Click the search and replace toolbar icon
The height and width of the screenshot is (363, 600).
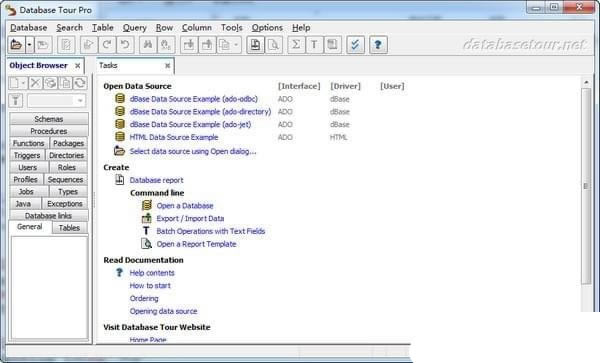pos(166,45)
